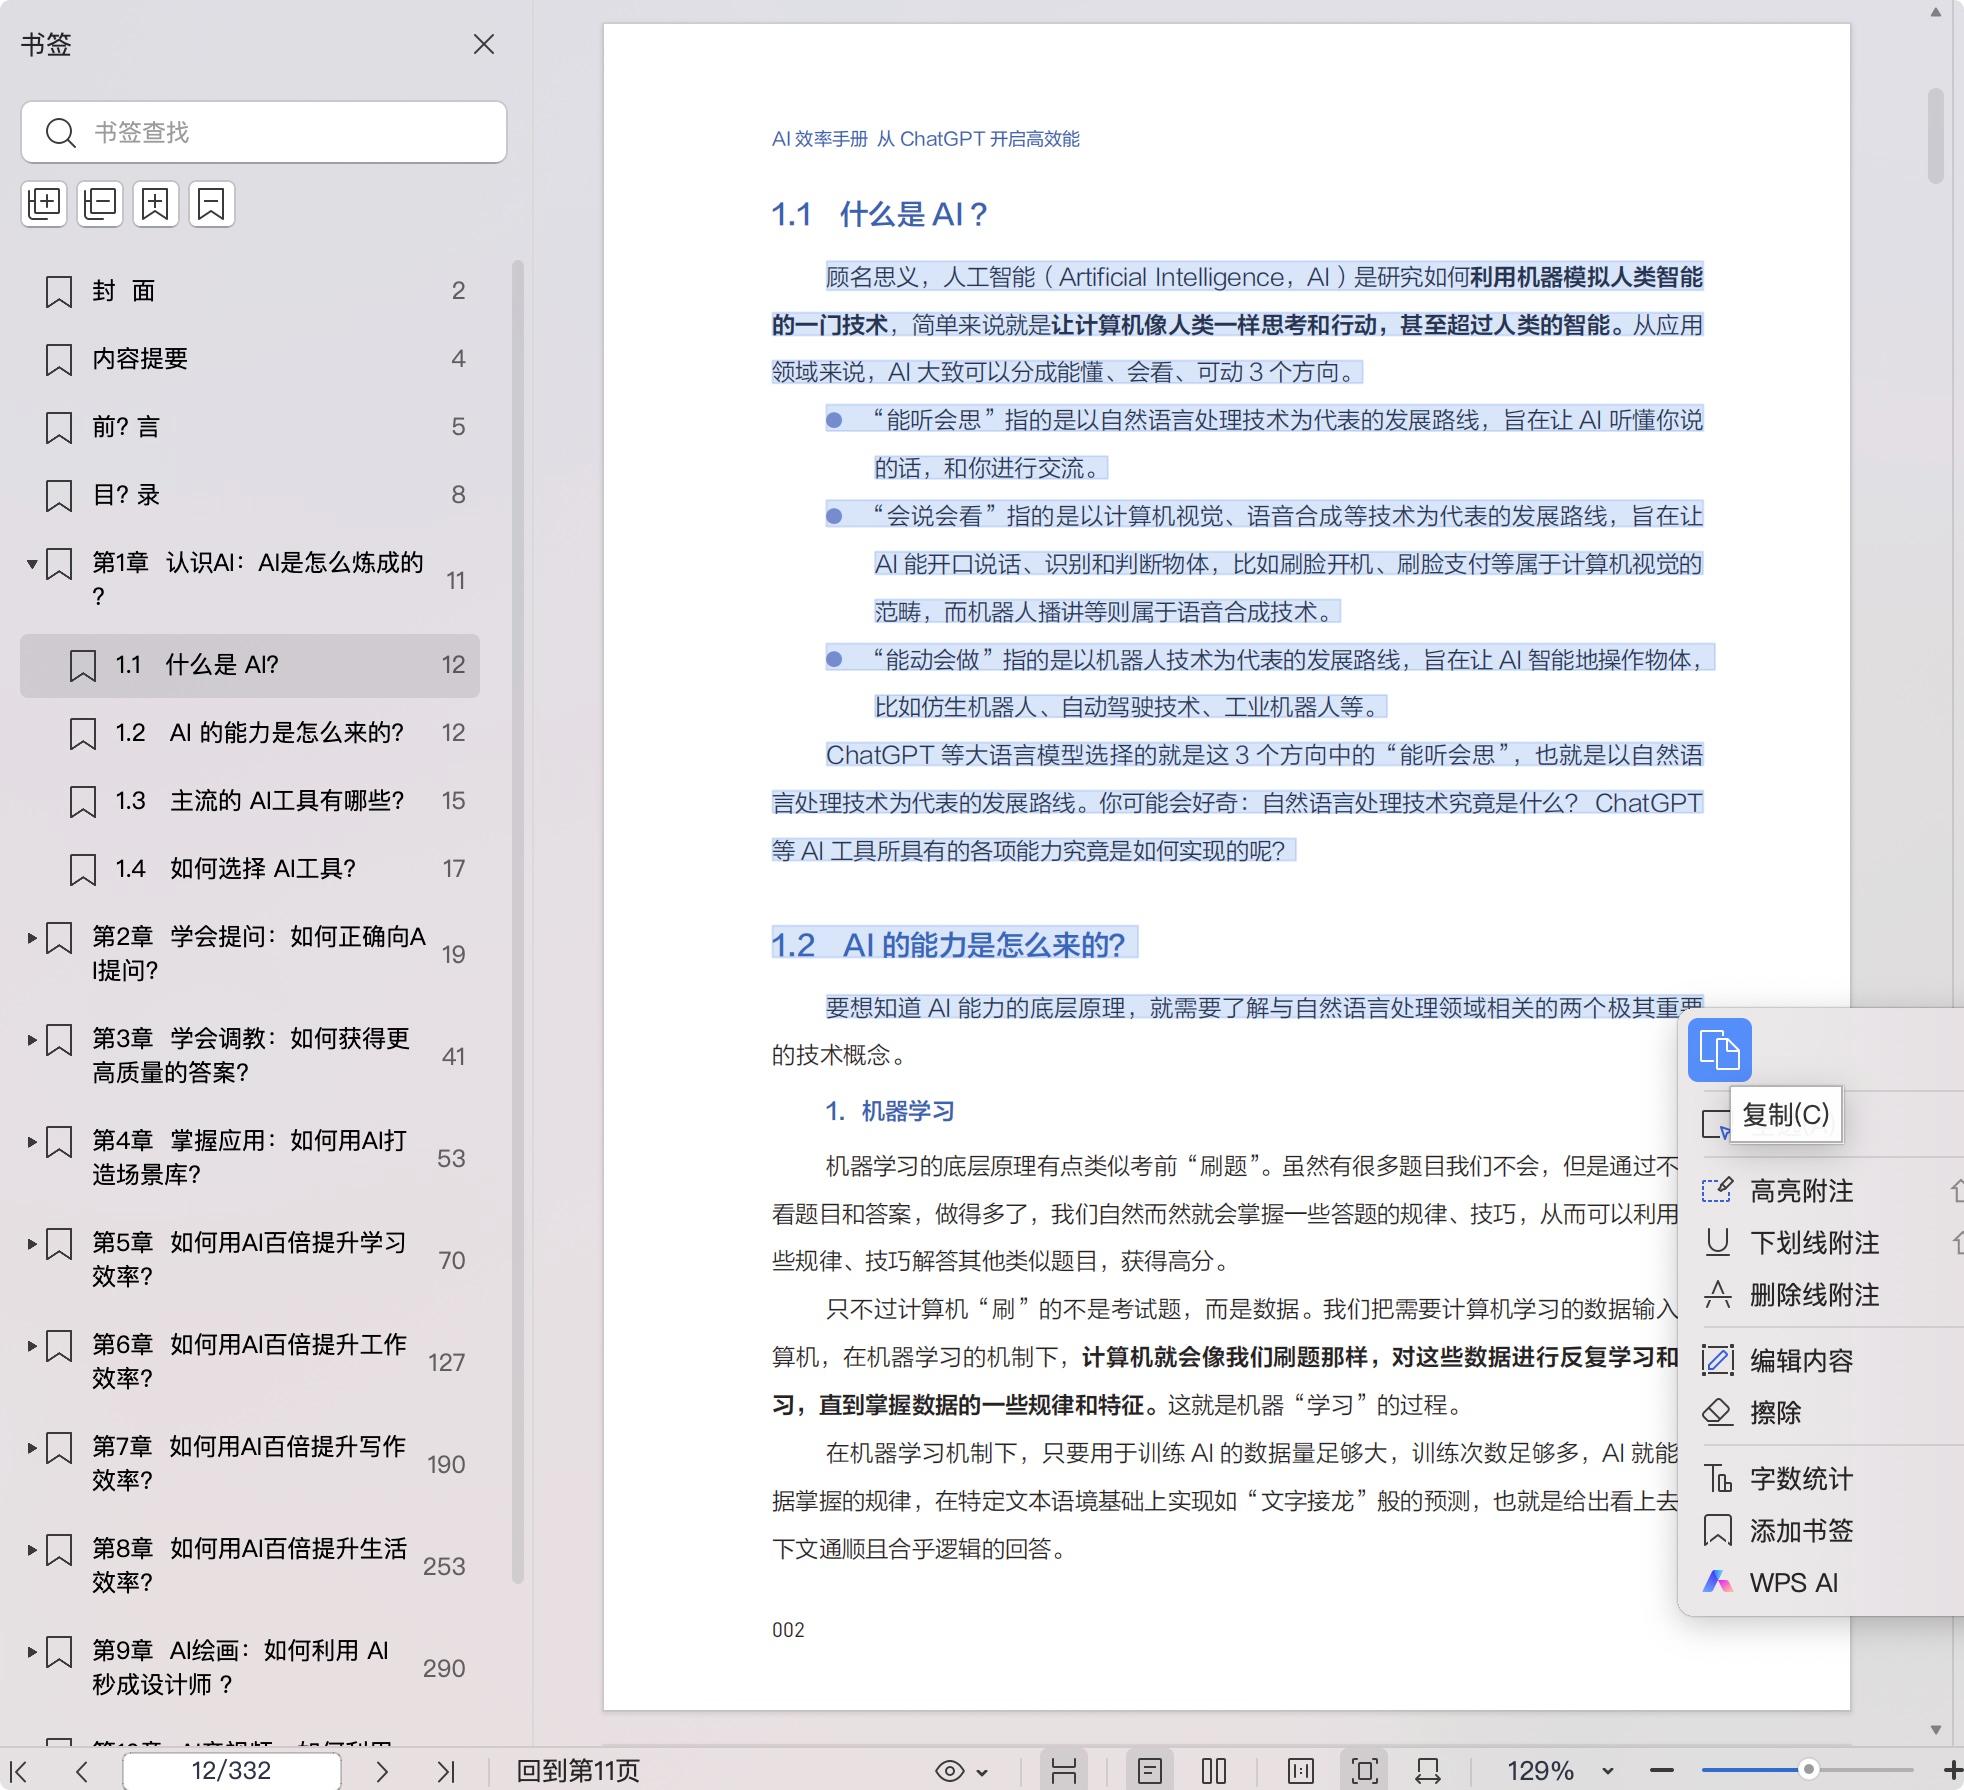This screenshot has height=1790, width=1964.
Task: Click the 第2章 bookmark flag icon
Action: (x=59, y=939)
